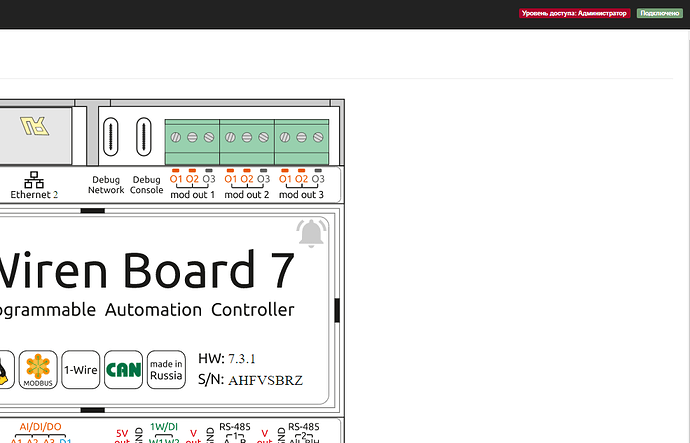The width and height of the screenshot is (690, 443).
Task: Click the screw above O1 of mod out 1
Action: click(176, 137)
